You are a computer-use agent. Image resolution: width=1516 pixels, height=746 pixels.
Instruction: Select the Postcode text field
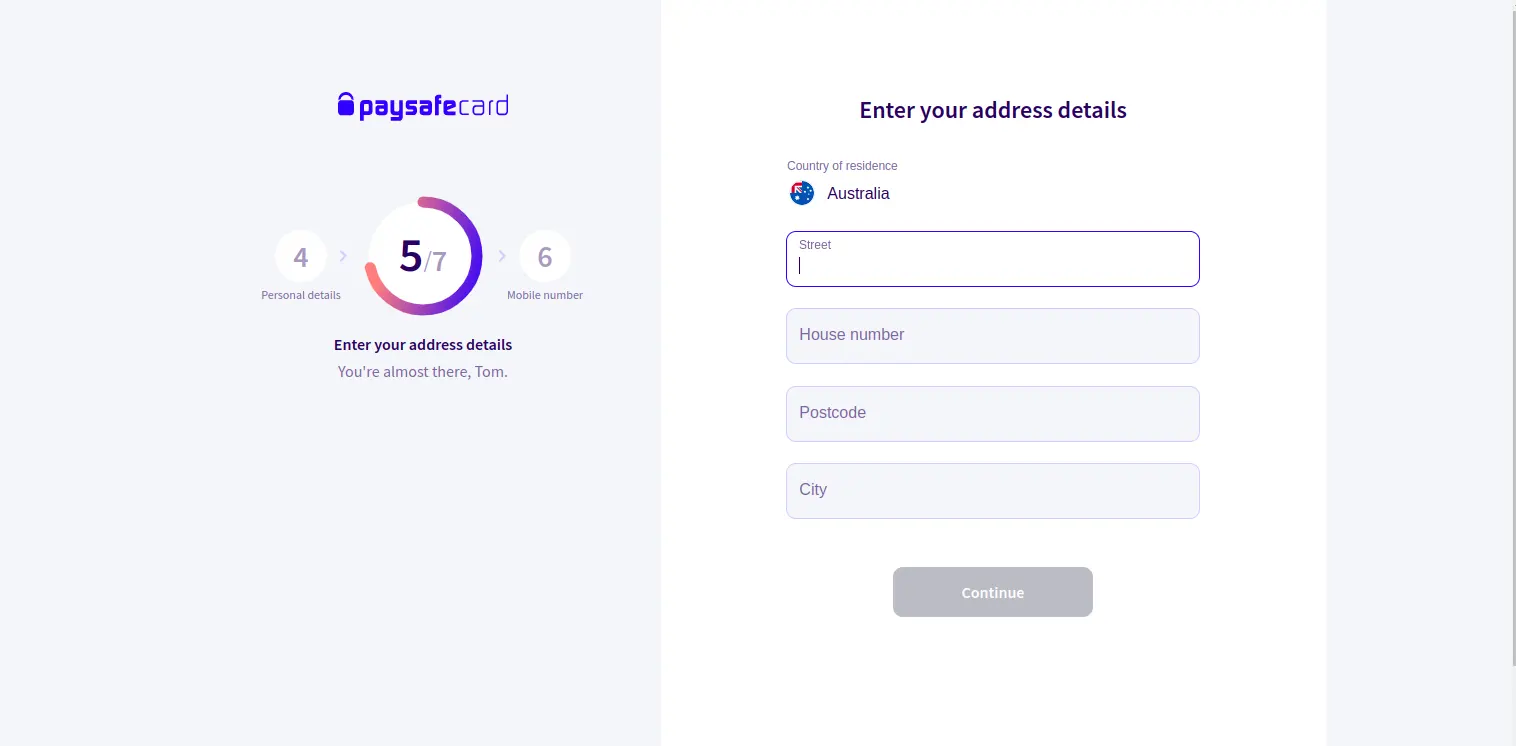point(993,414)
